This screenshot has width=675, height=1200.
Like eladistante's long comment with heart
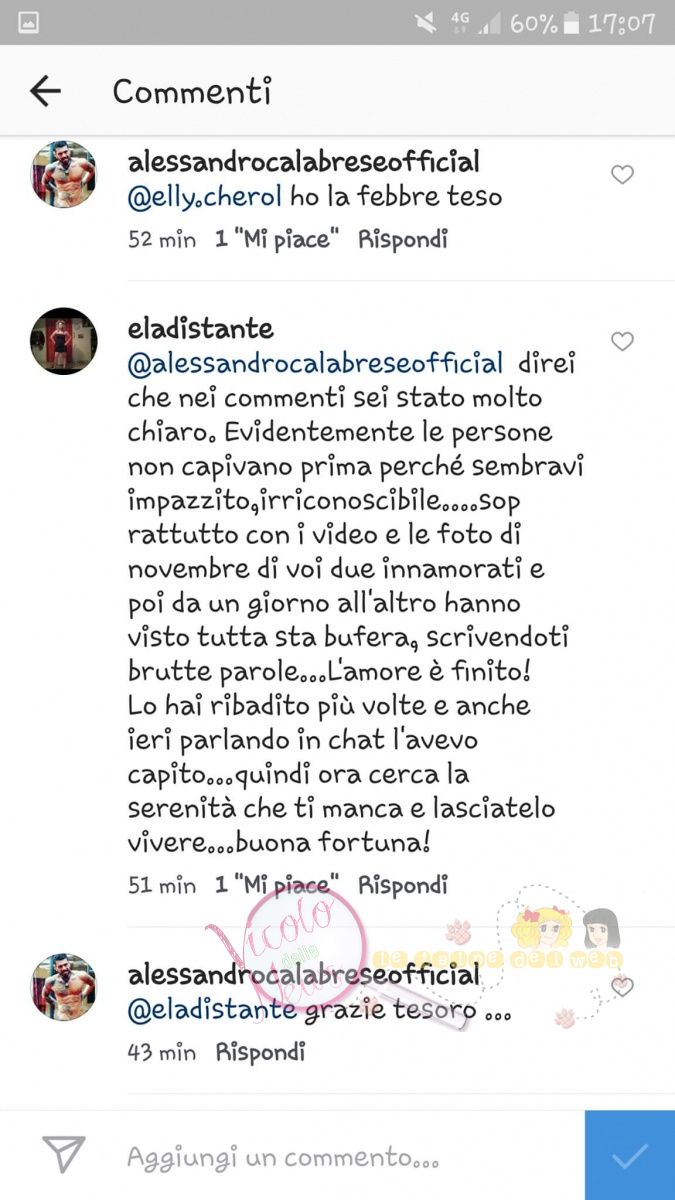pos(622,342)
